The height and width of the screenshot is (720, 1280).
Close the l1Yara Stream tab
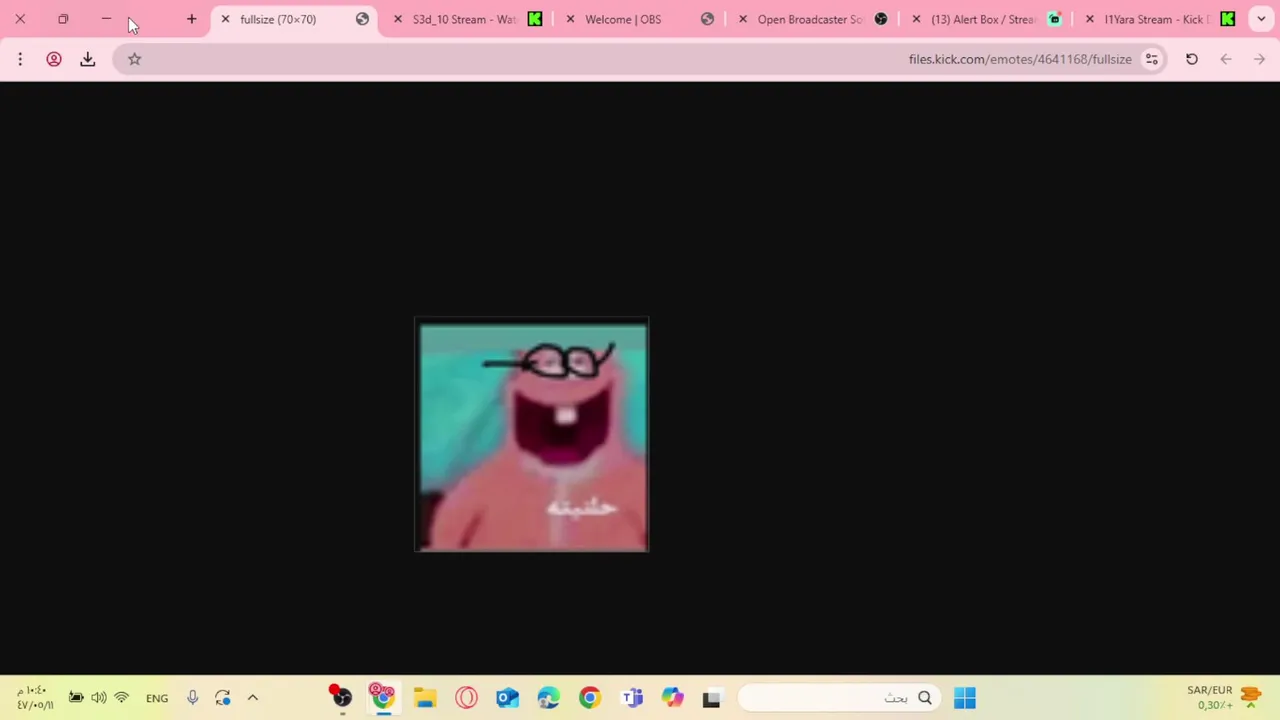click(x=1090, y=19)
